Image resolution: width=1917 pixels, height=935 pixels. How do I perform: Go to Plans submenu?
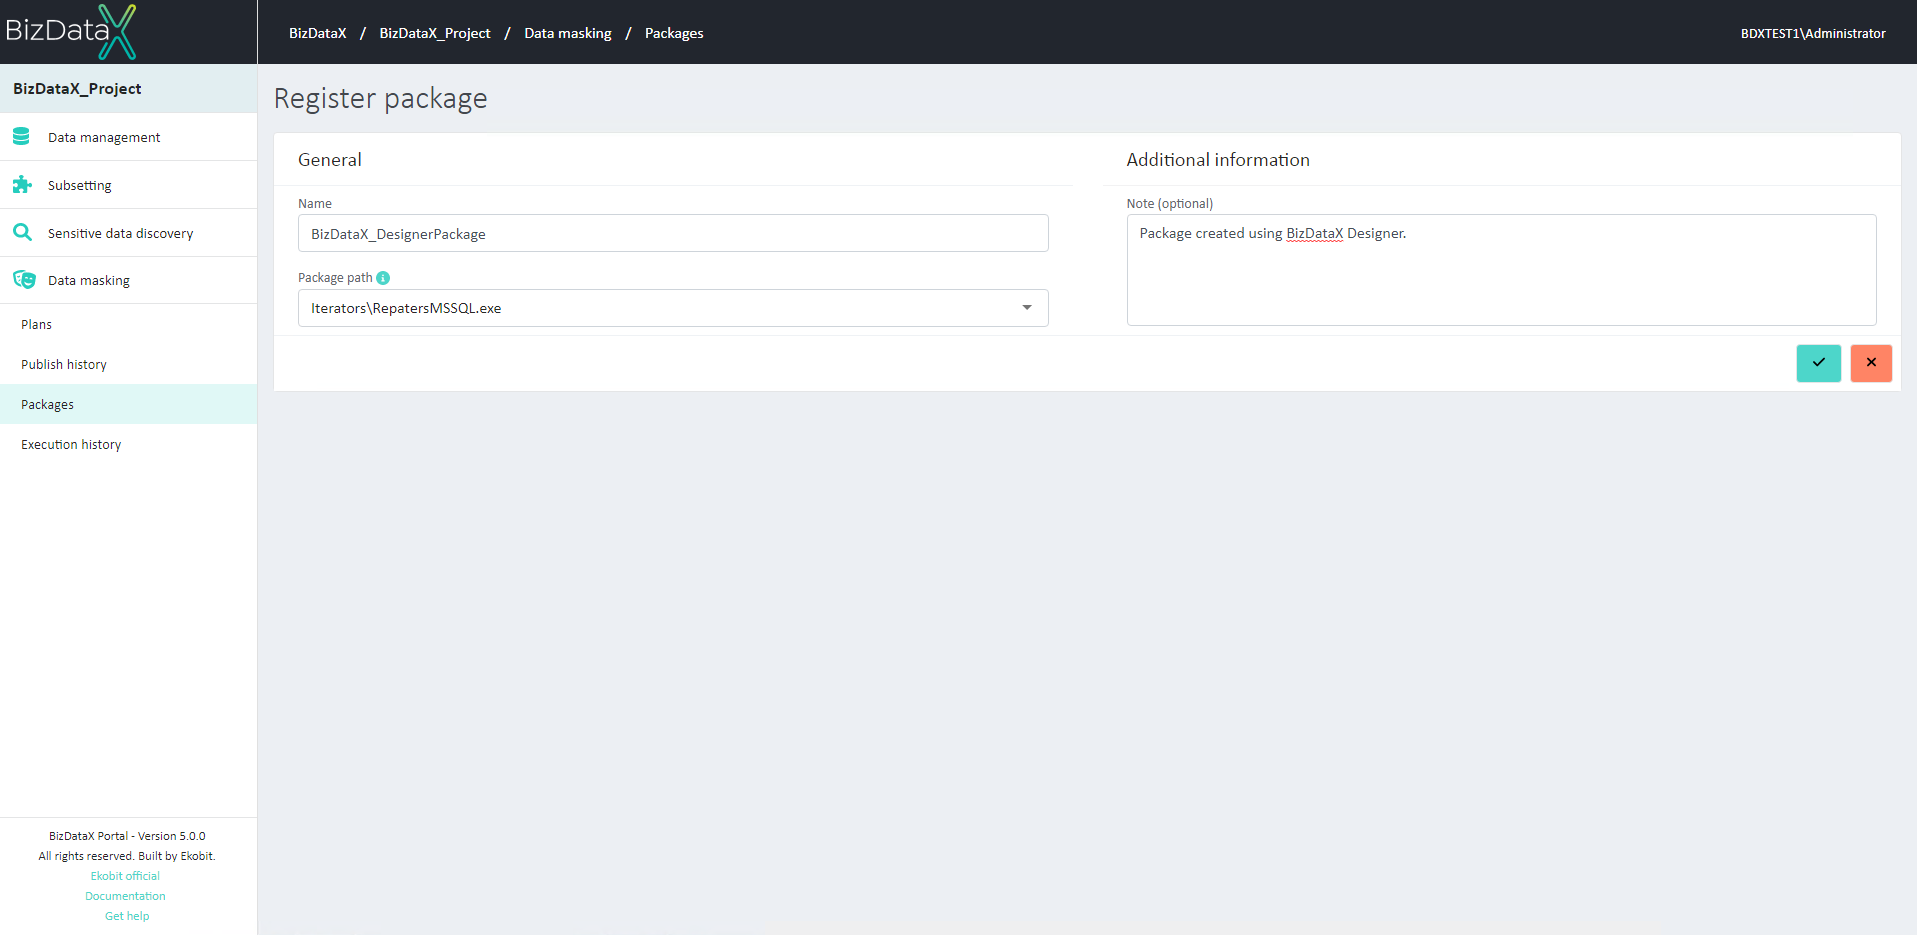pos(128,324)
